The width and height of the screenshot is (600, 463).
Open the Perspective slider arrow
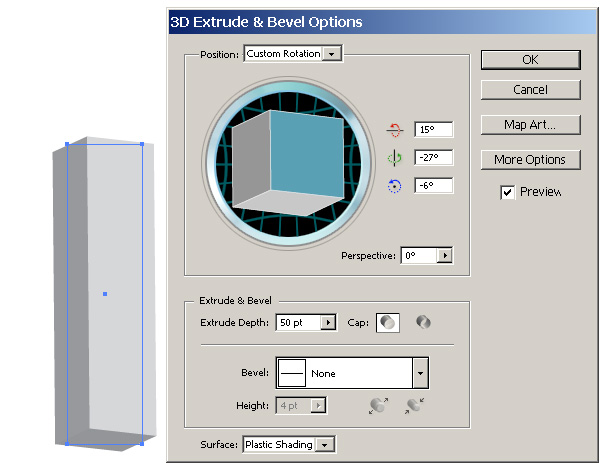click(445, 256)
